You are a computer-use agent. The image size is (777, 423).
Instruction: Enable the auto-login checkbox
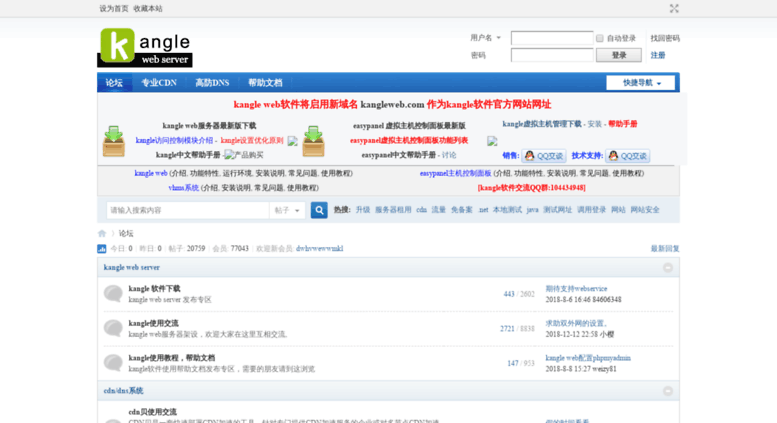pyautogui.click(x=600, y=38)
